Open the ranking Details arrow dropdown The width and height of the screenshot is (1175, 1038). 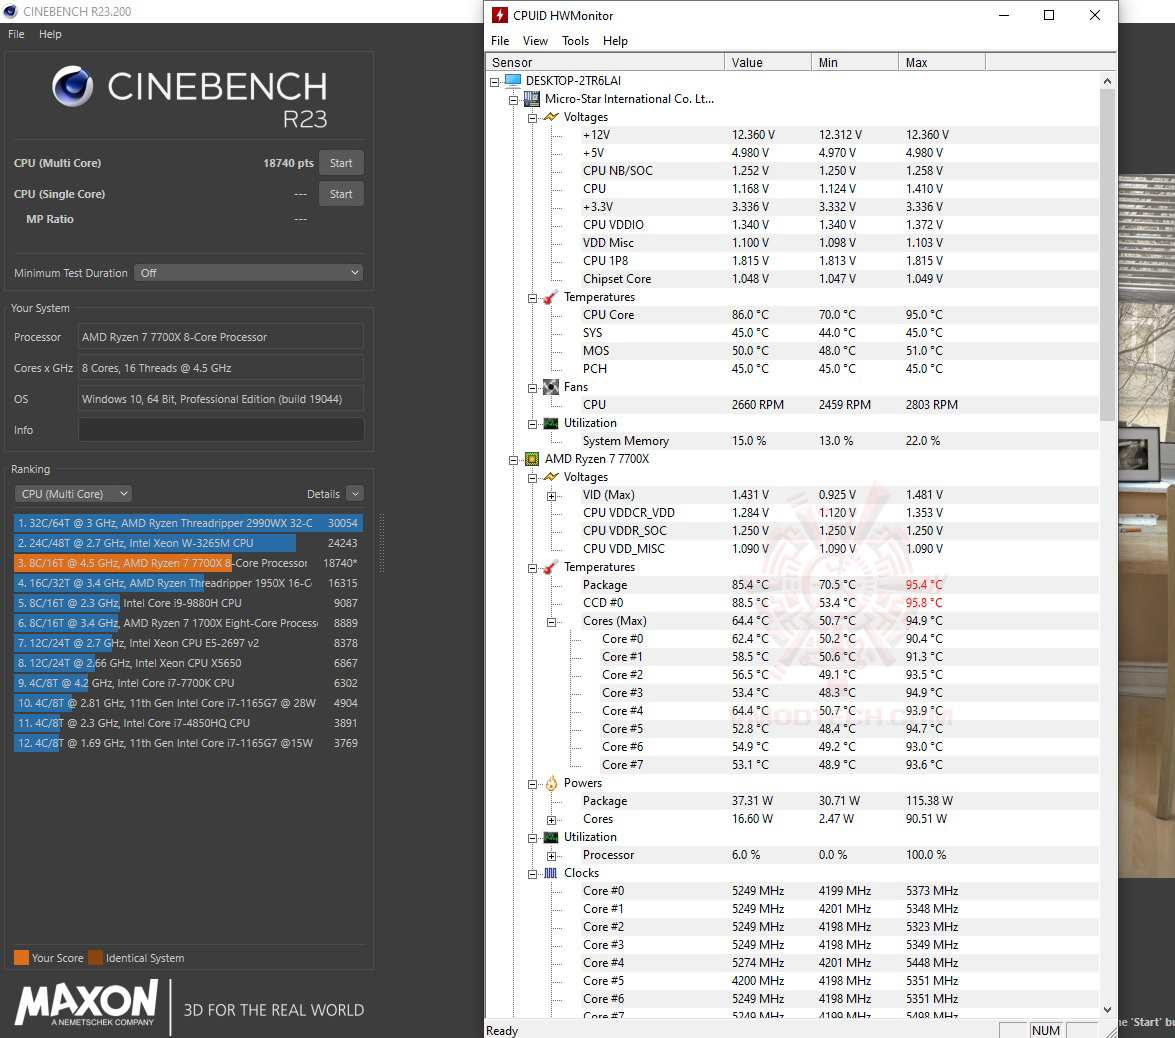pyautogui.click(x=355, y=494)
